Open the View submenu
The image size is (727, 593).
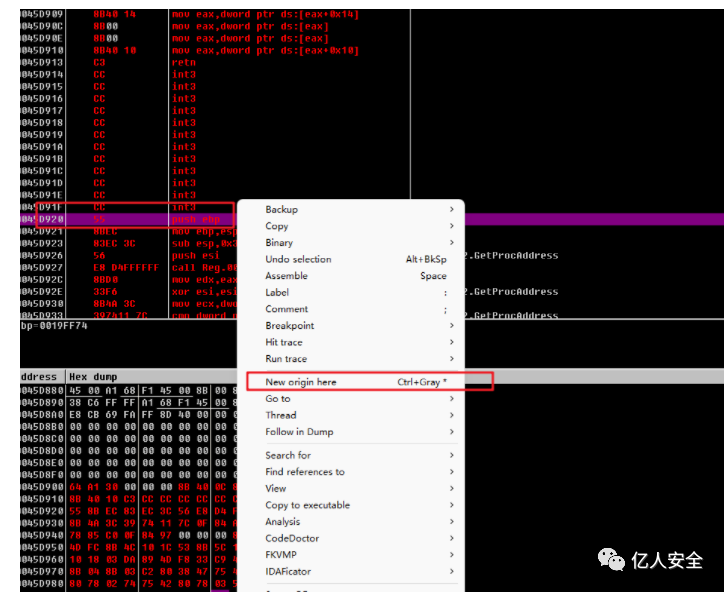(x=351, y=489)
